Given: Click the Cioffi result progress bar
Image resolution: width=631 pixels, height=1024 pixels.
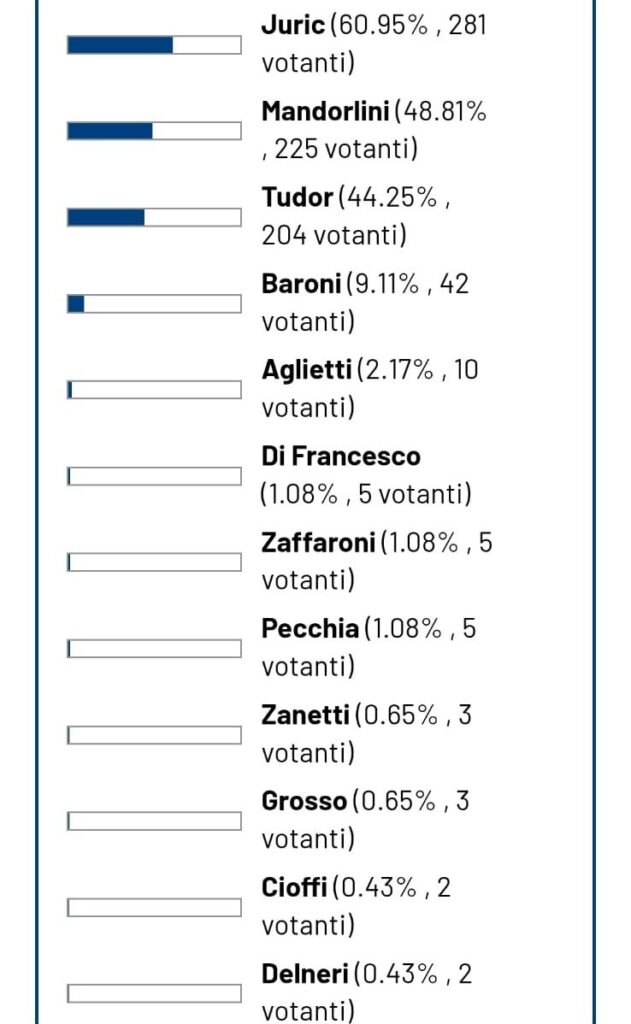Looking at the screenshot, I should 154,907.
